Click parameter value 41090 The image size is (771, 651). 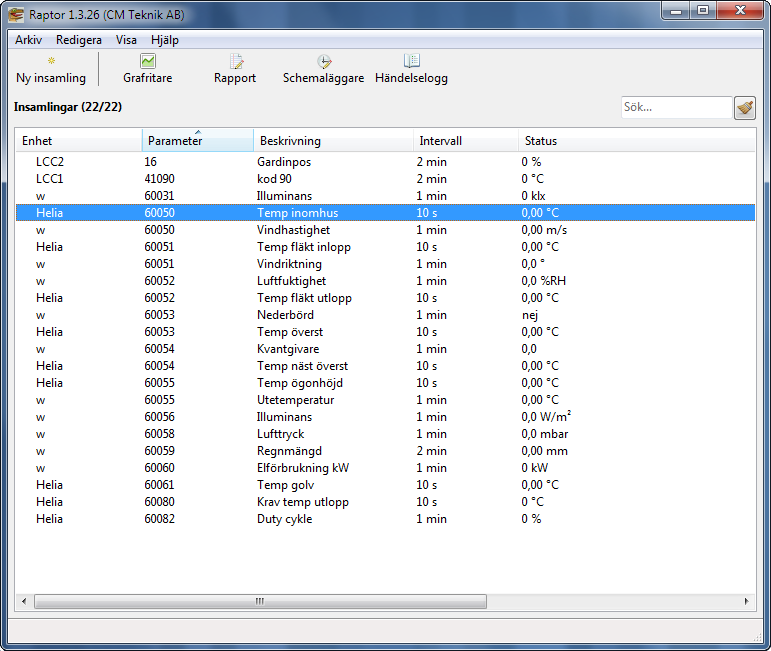[159, 179]
